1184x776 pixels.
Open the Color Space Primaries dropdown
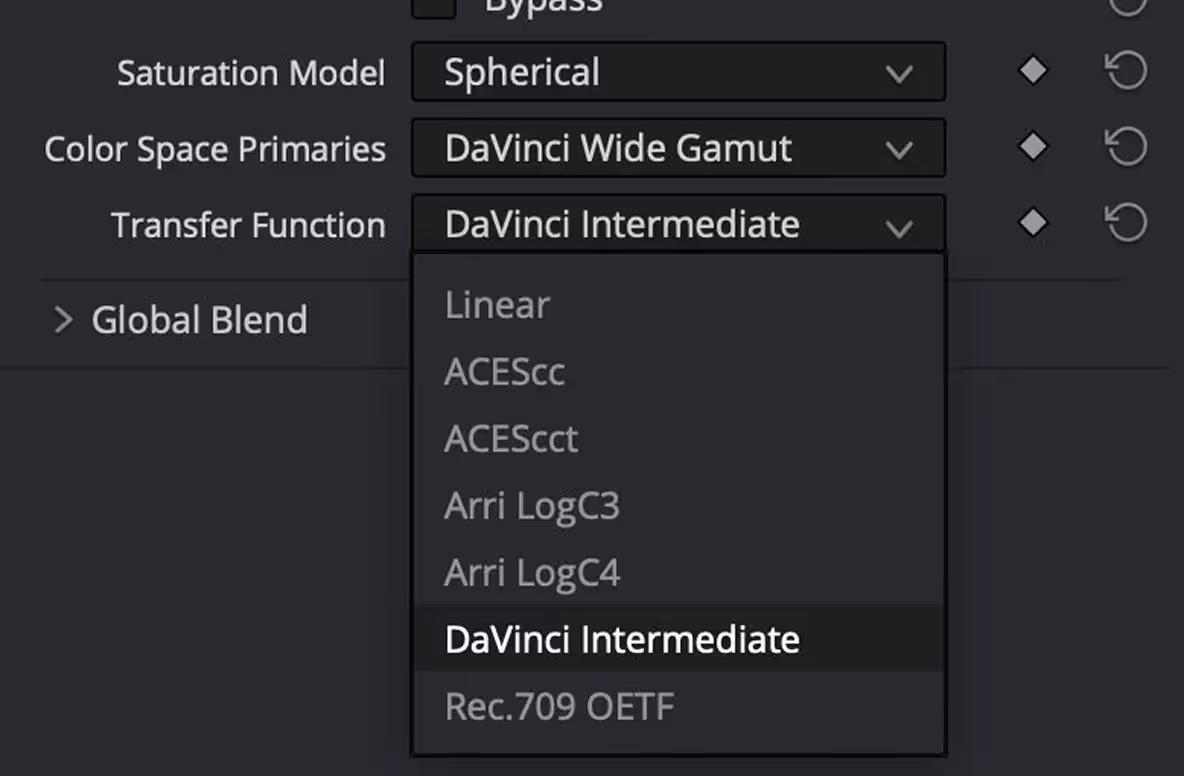click(678, 147)
